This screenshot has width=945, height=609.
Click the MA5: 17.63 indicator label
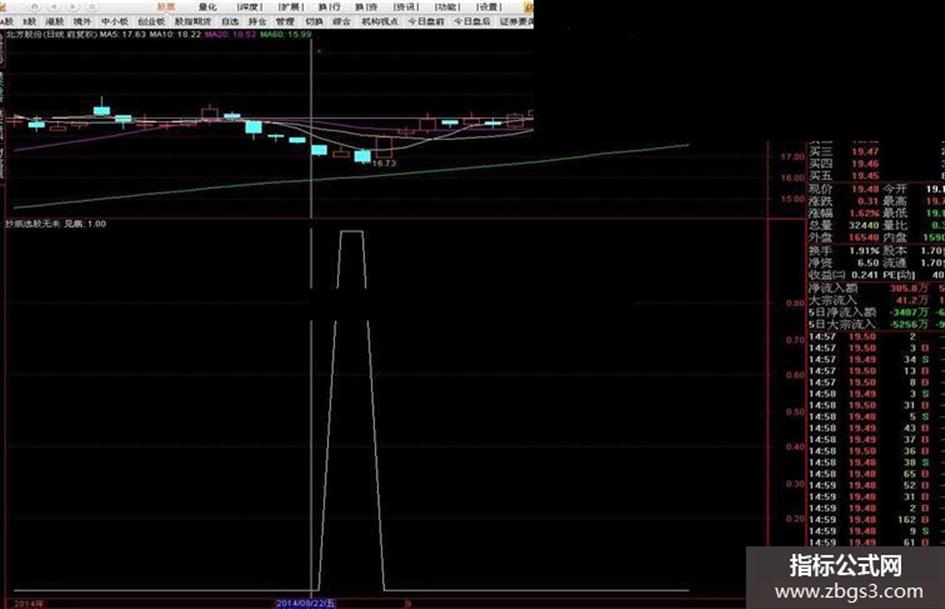point(123,34)
